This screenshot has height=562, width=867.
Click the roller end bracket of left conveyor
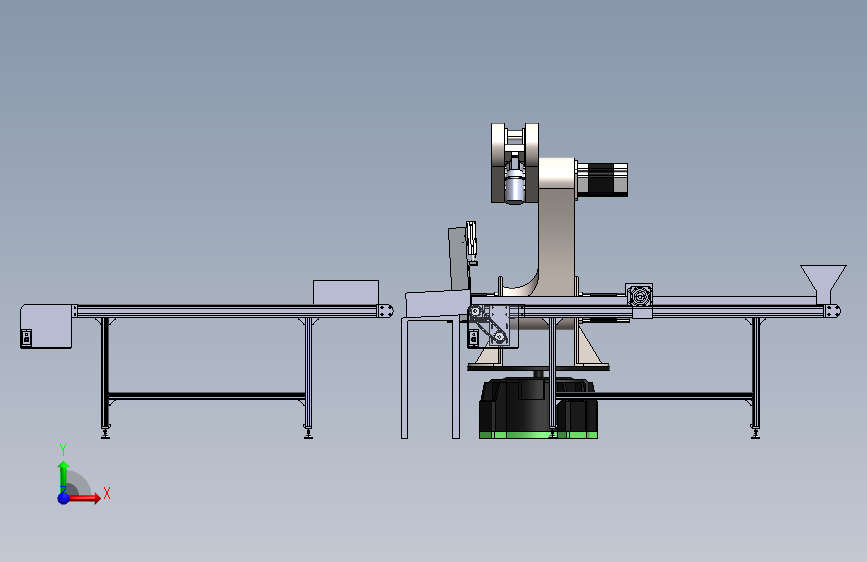(x=385, y=311)
